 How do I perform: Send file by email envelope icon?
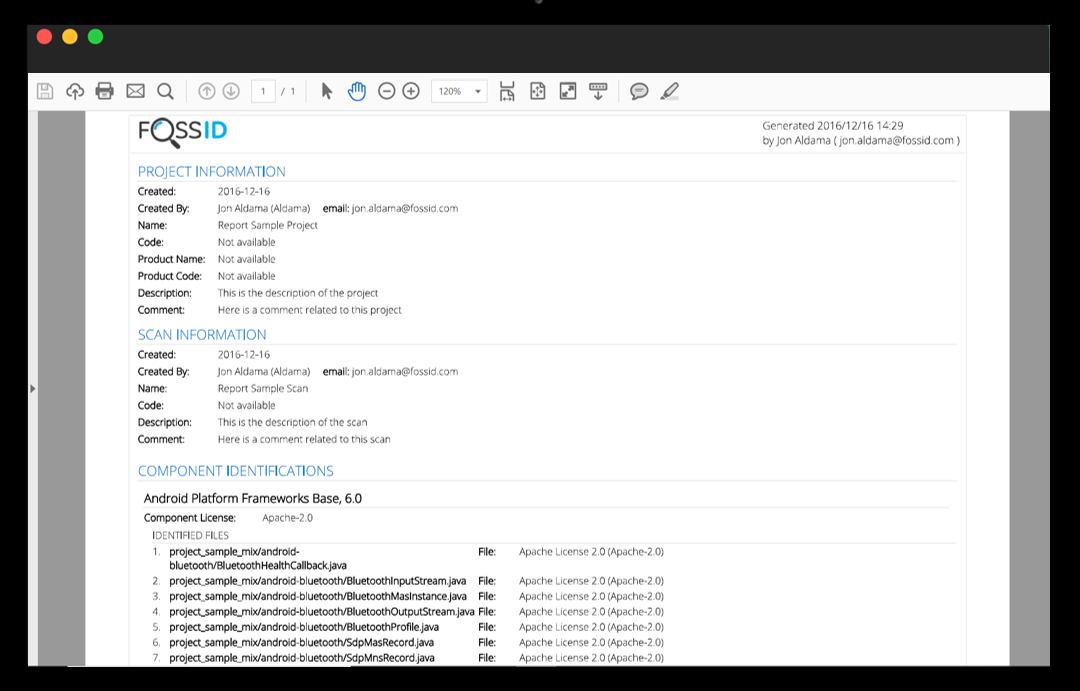pyautogui.click(x=135, y=91)
